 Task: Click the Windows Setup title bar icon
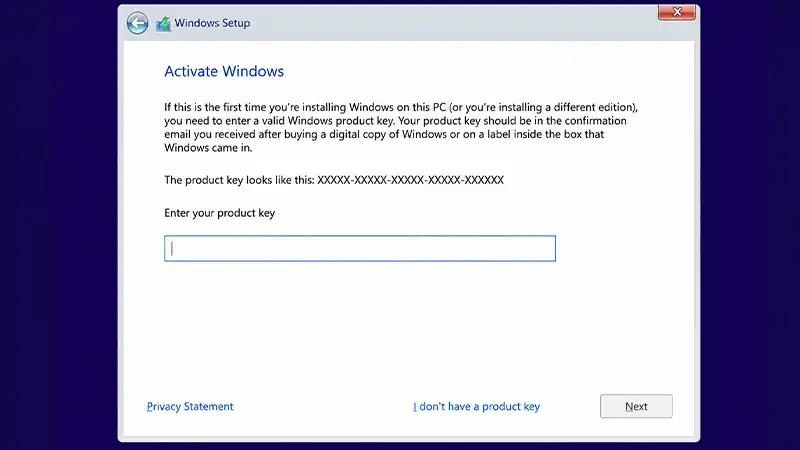tap(163, 23)
